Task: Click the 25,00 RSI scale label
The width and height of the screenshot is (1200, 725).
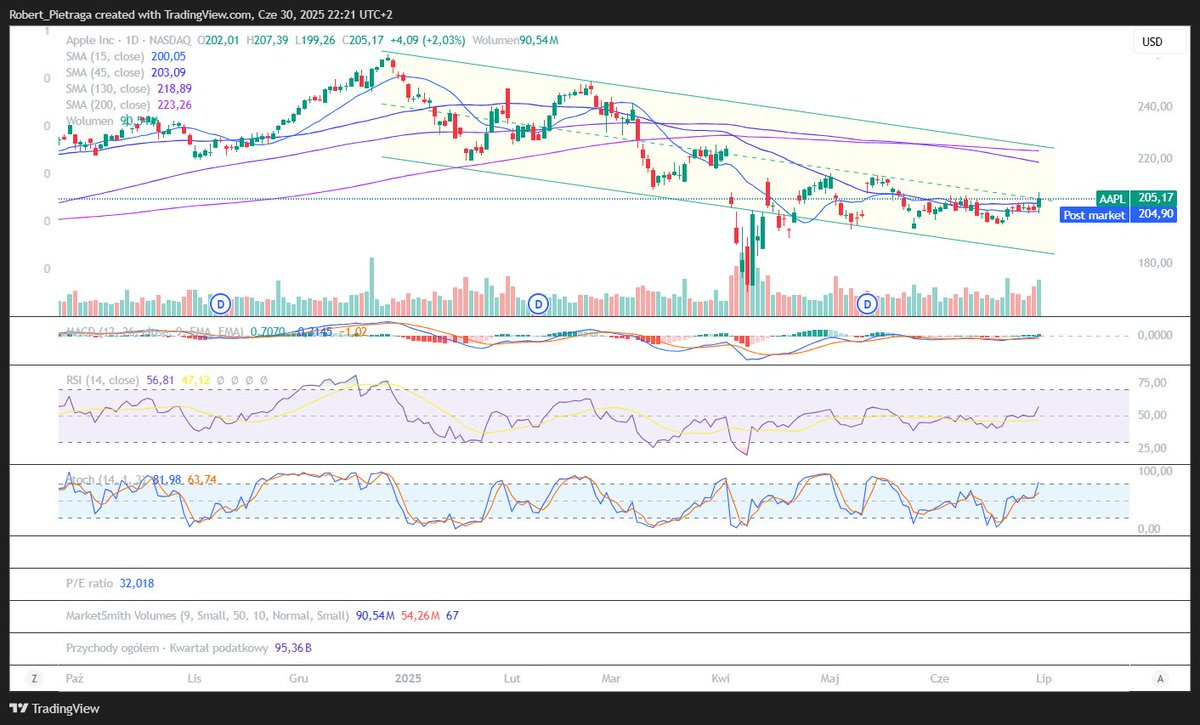Action: (1154, 447)
